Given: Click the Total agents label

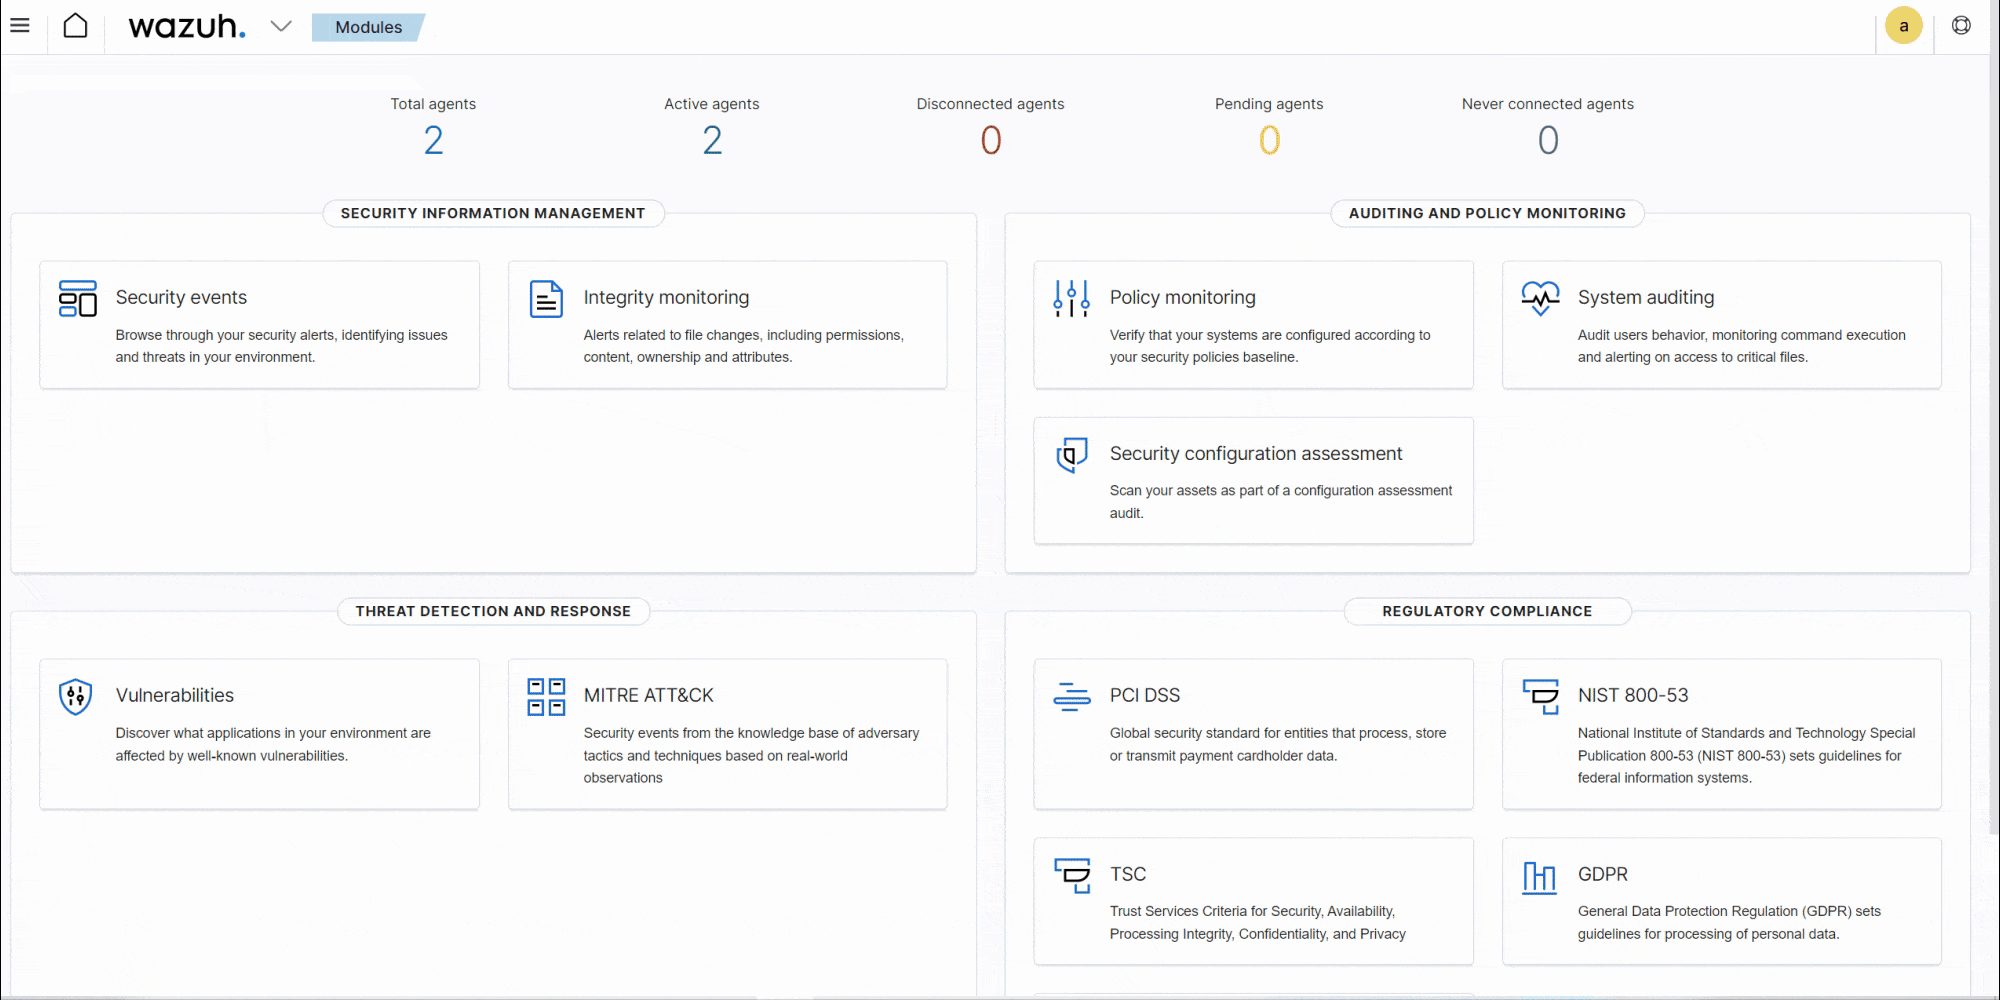Looking at the screenshot, I should tap(433, 104).
